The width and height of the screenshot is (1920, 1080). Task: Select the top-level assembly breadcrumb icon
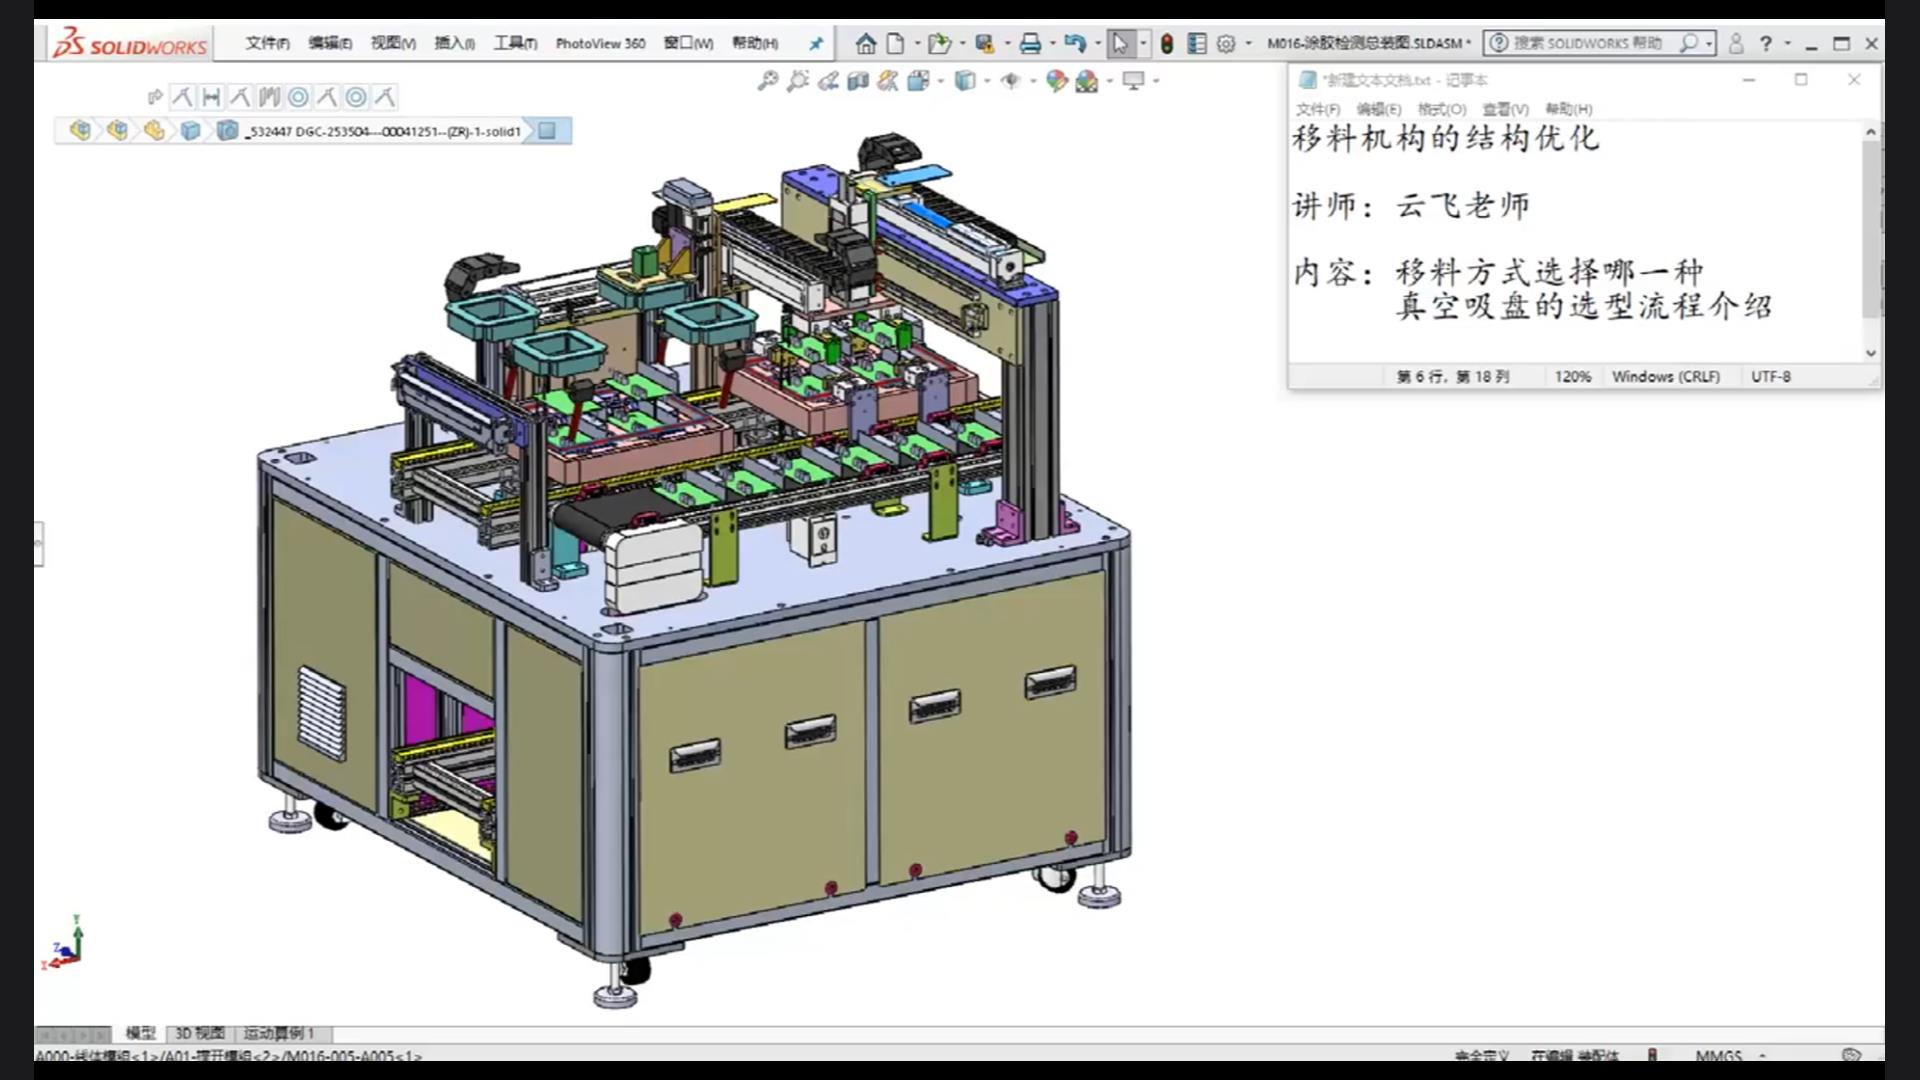(80, 130)
